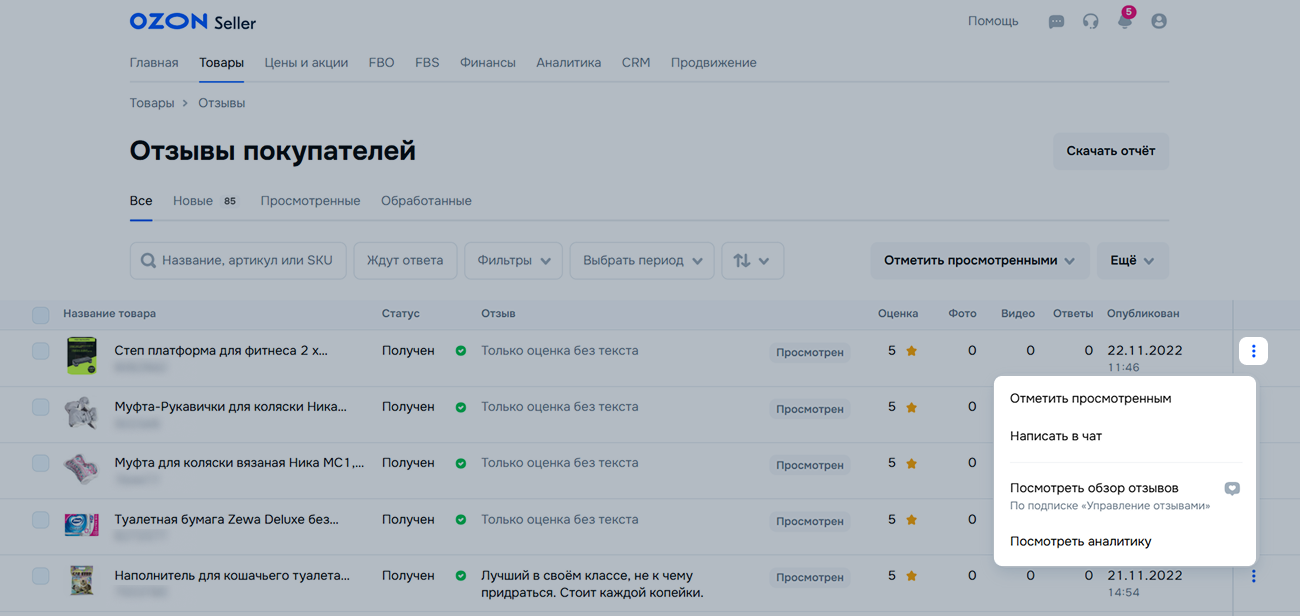Screen dimensions: 1300x616
Task: Open three-dot menu for cat litter review
Action: click(1253, 576)
